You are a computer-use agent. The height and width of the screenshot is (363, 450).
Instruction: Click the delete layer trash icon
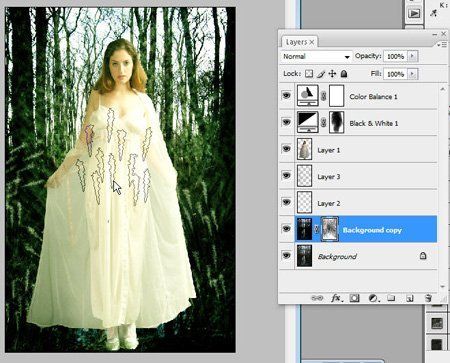428,298
